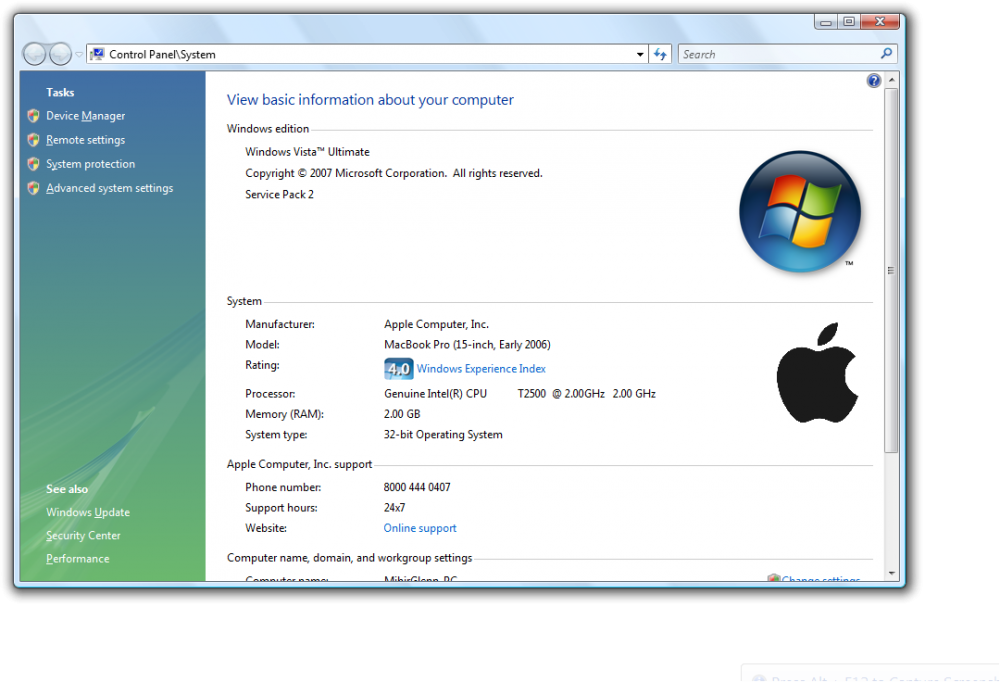Click the magnifier icon in Search box
1000x682 pixels.
click(886, 54)
